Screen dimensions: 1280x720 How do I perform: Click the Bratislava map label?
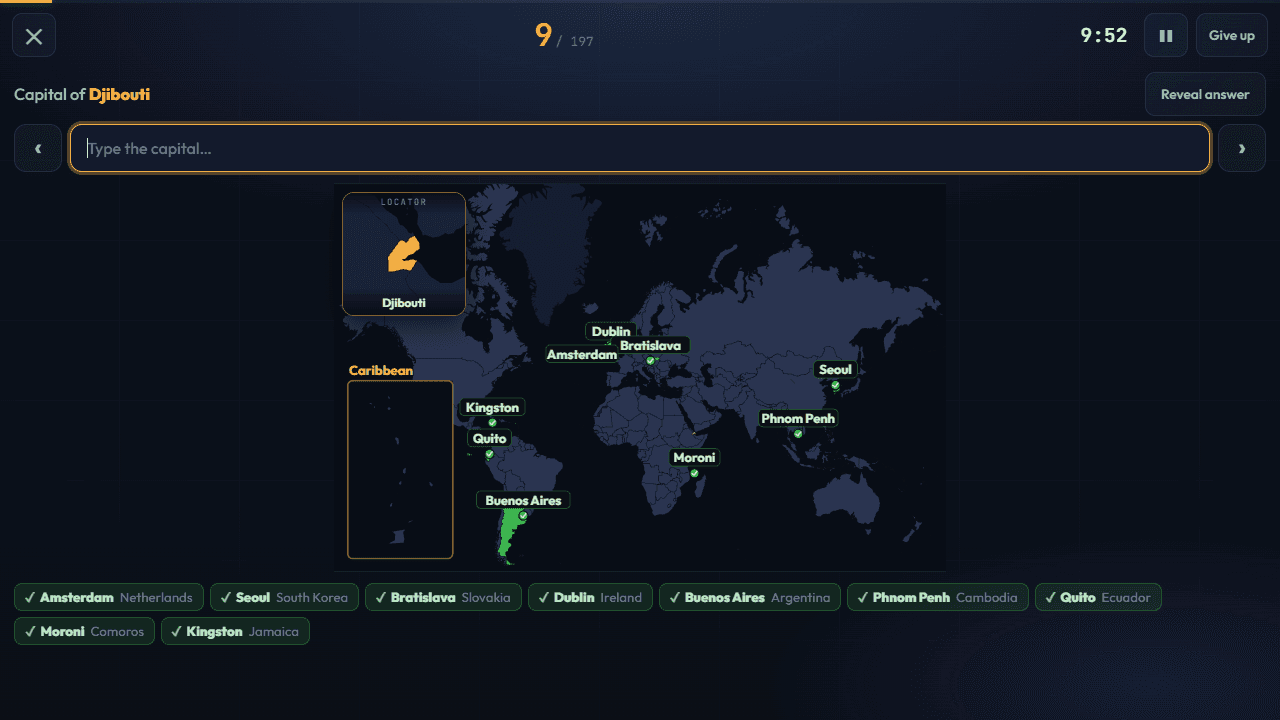point(650,346)
